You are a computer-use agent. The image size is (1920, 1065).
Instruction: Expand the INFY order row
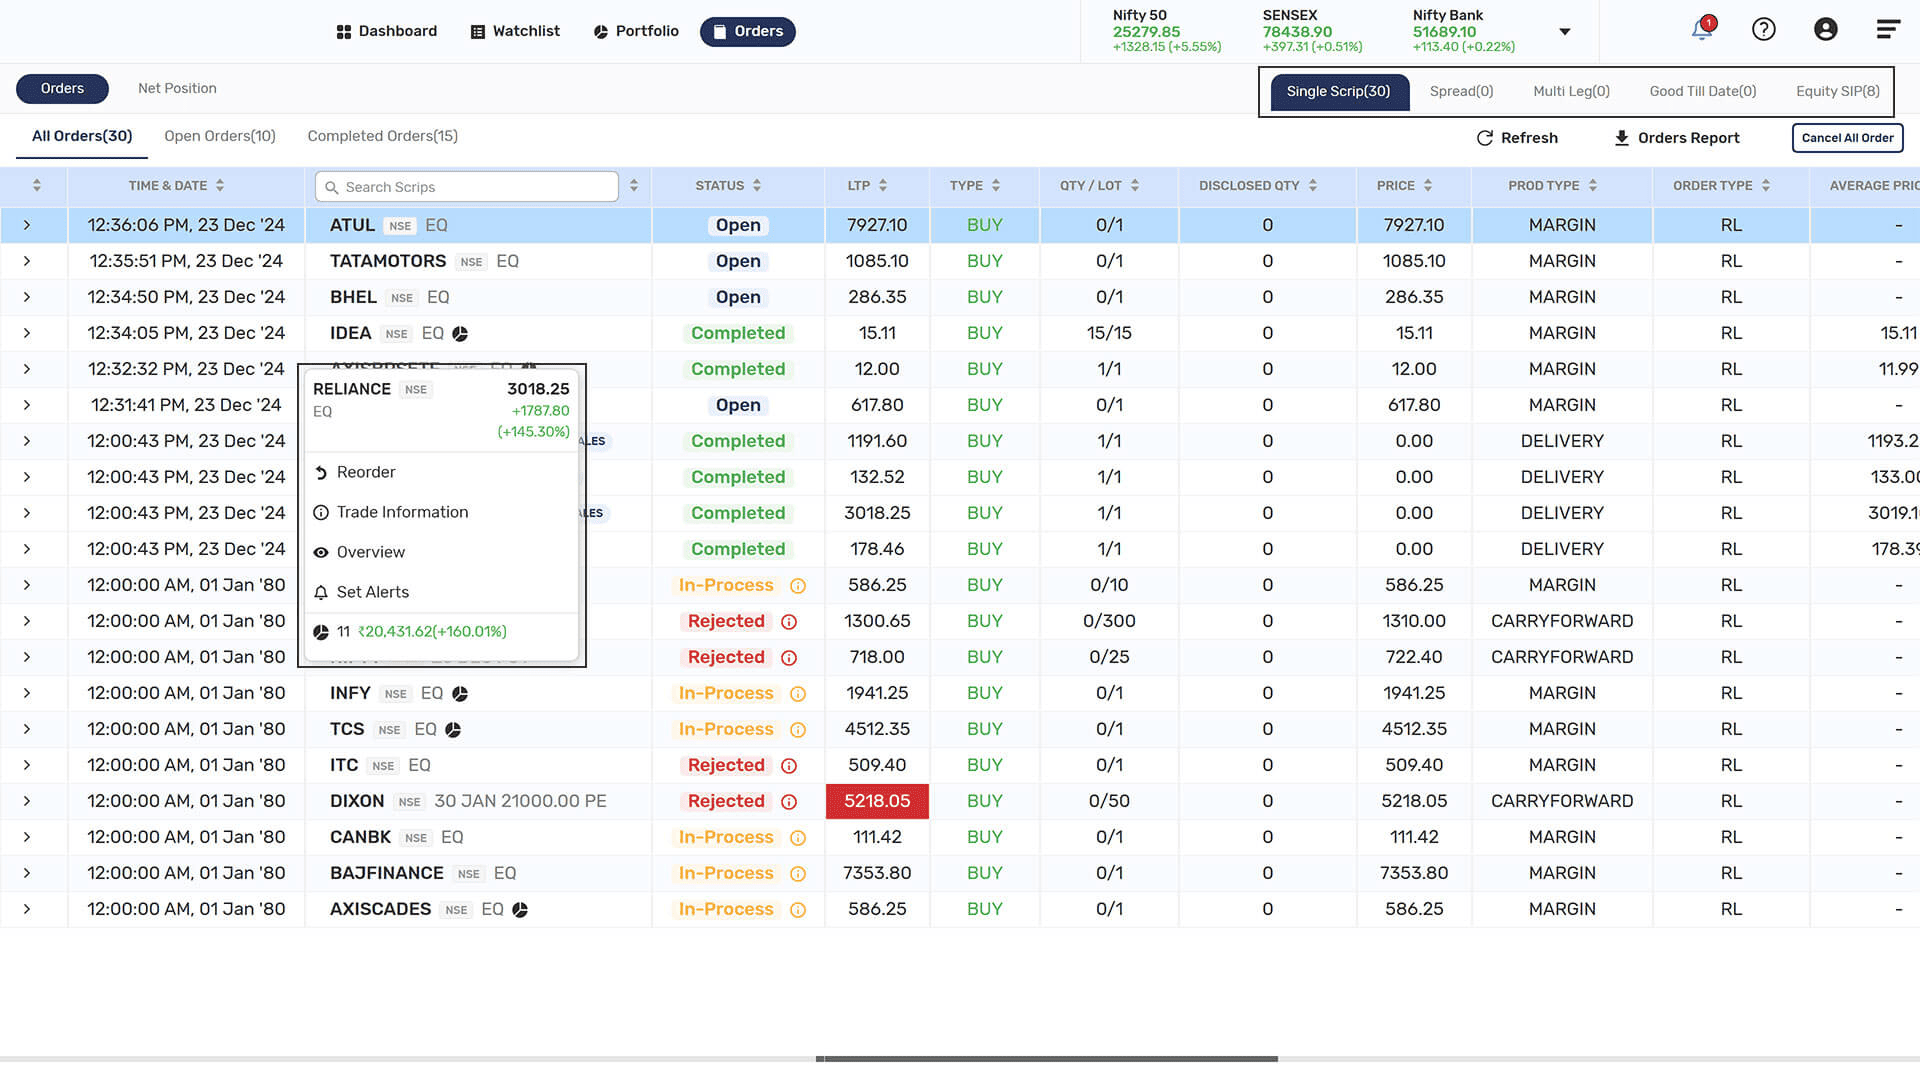[27, 694]
